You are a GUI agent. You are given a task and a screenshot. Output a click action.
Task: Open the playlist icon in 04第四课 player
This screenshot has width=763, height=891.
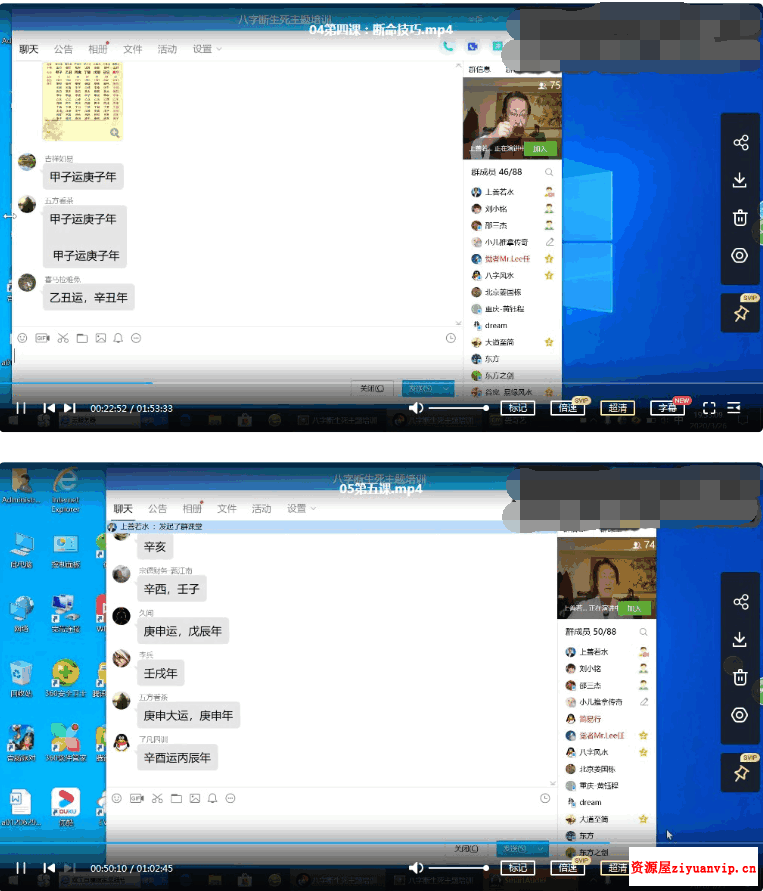click(734, 407)
